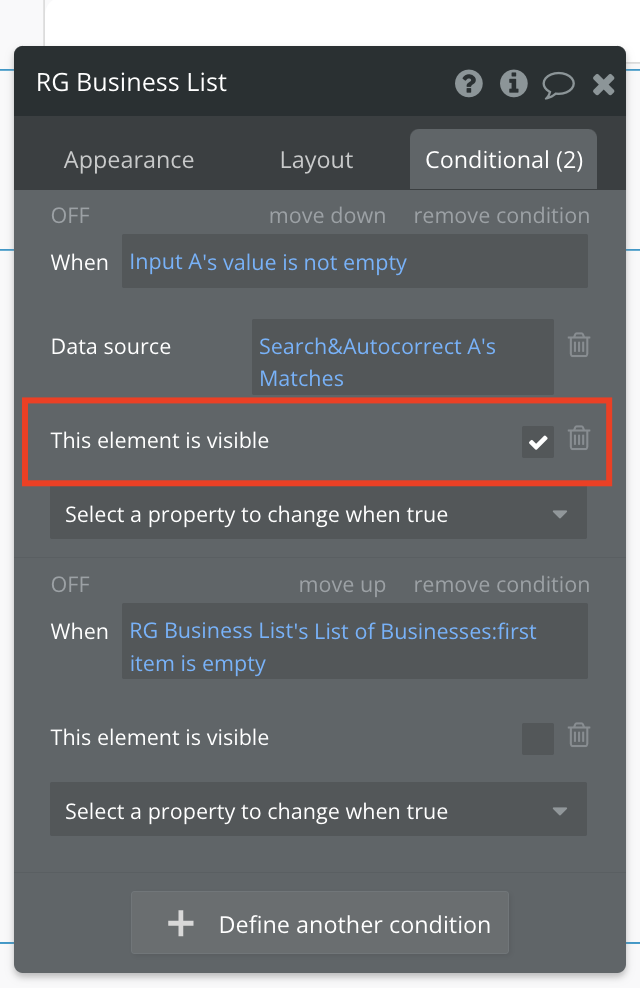Viewport: 640px width, 988px height.
Task: Open first 'Select a property to change' dropdown
Action: pyautogui.click(x=319, y=515)
